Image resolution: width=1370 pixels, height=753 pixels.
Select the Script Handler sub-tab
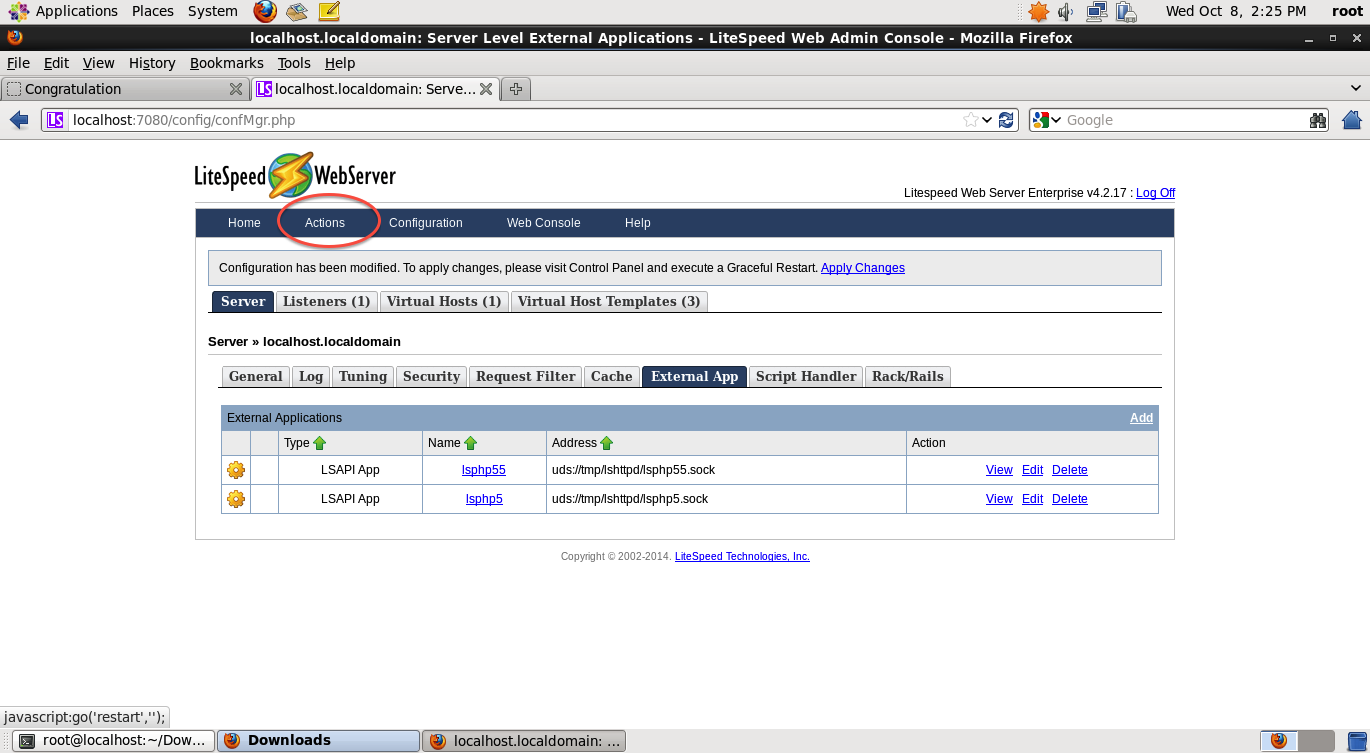coord(806,376)
